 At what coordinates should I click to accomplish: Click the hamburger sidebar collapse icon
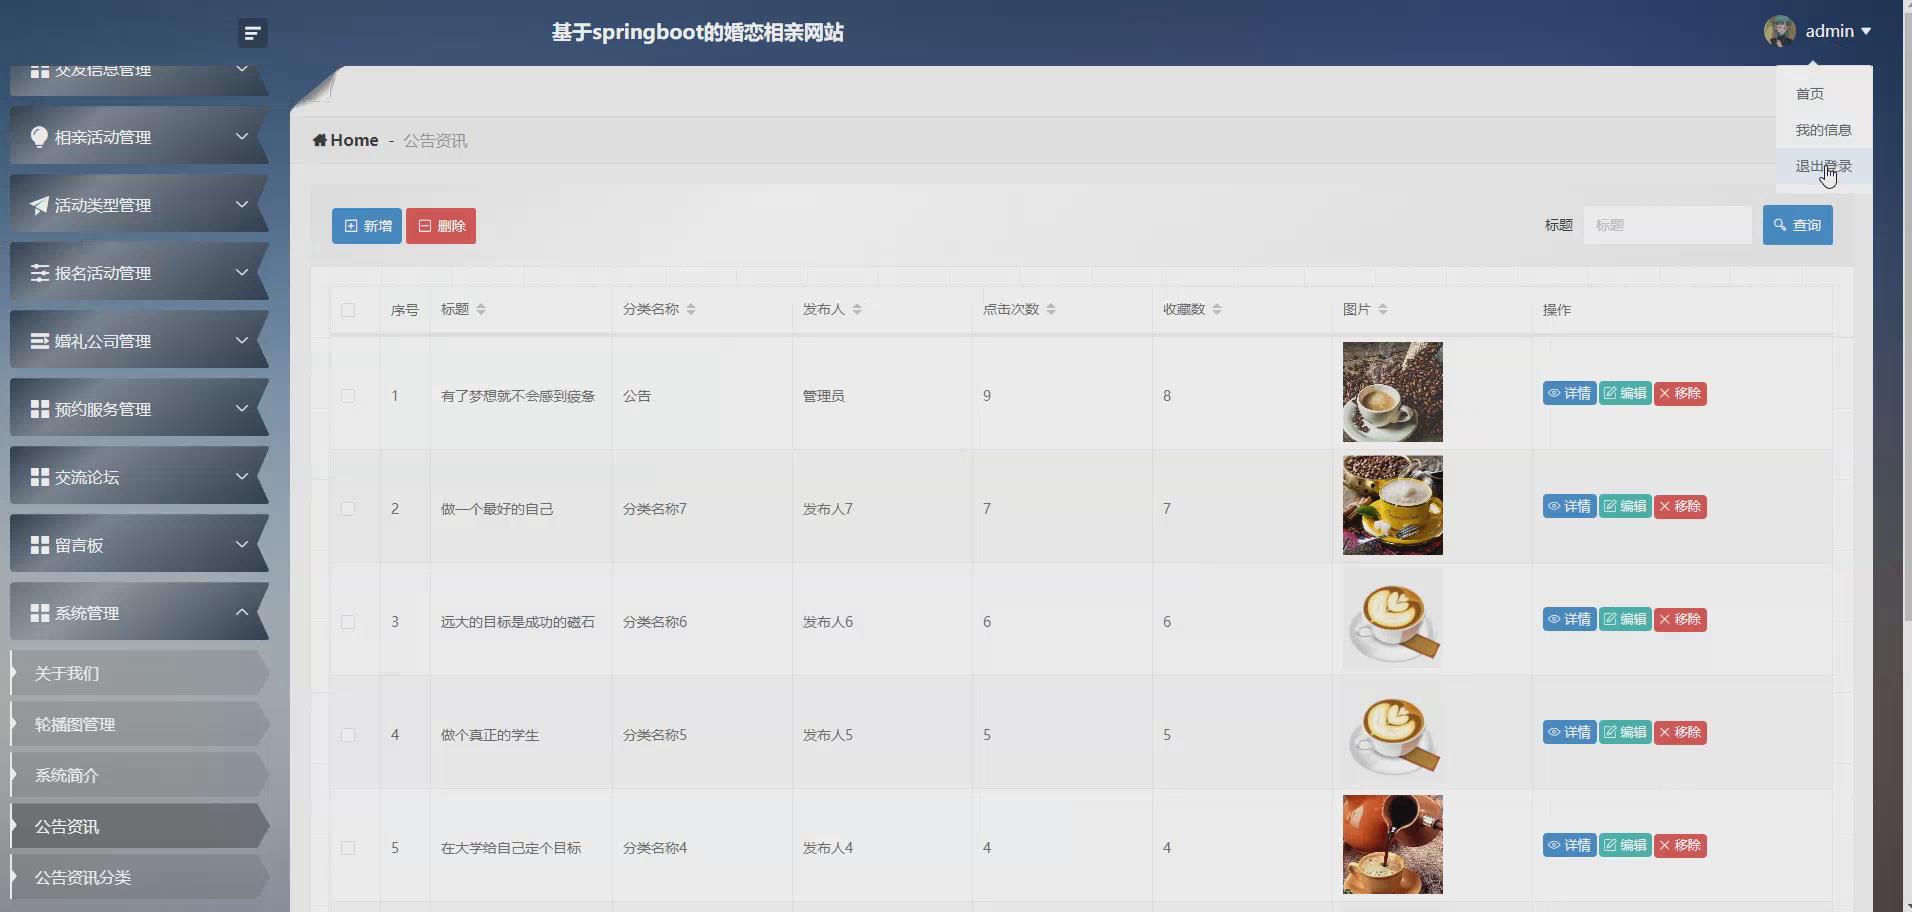point(251,31)
